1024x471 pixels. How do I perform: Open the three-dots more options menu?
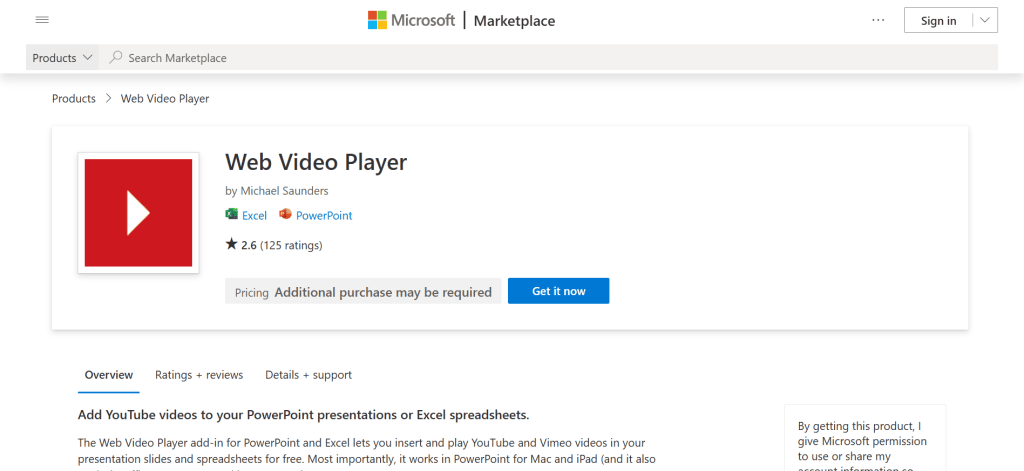(x=878, y=20)
